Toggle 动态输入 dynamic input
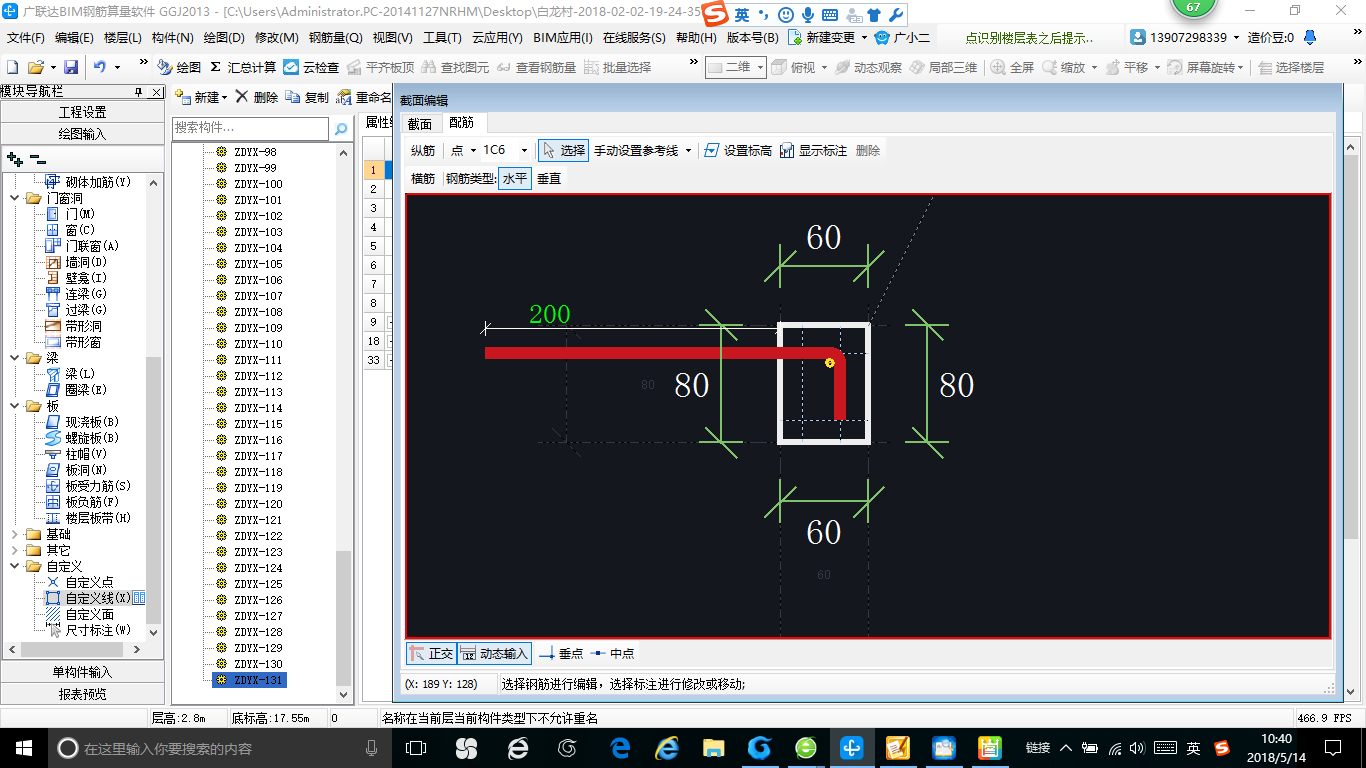The height and width of the screenshot is (768, 1366). pyautogui.click(x=494, y=653)
